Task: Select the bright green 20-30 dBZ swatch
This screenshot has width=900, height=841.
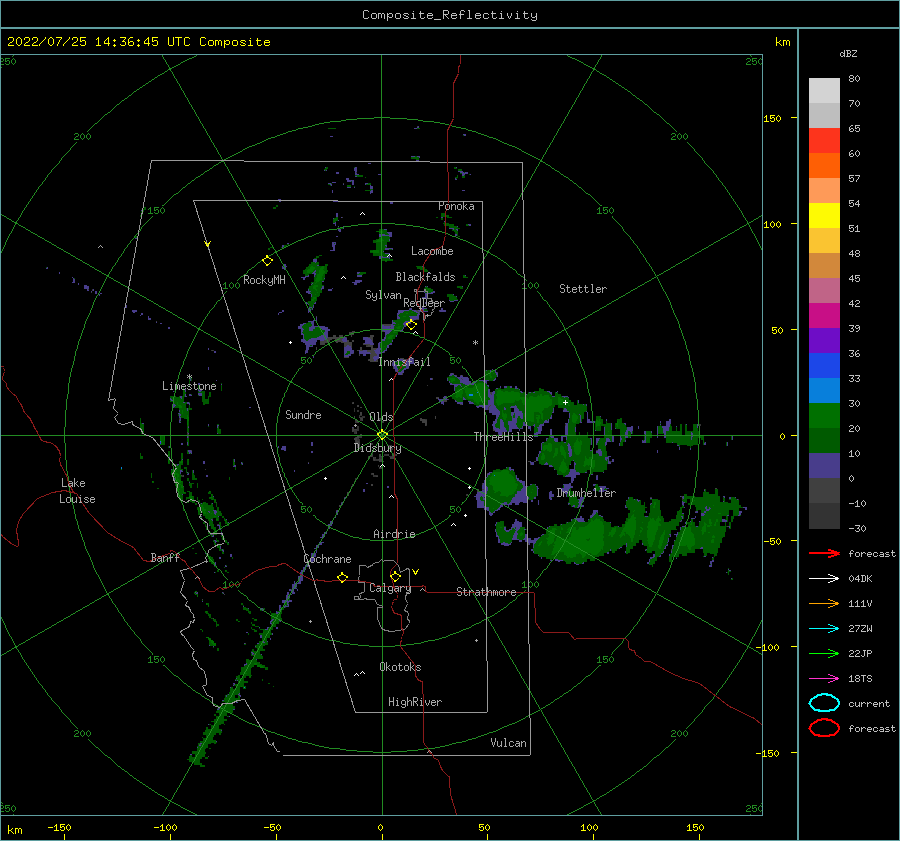Action: pos(824,416)
